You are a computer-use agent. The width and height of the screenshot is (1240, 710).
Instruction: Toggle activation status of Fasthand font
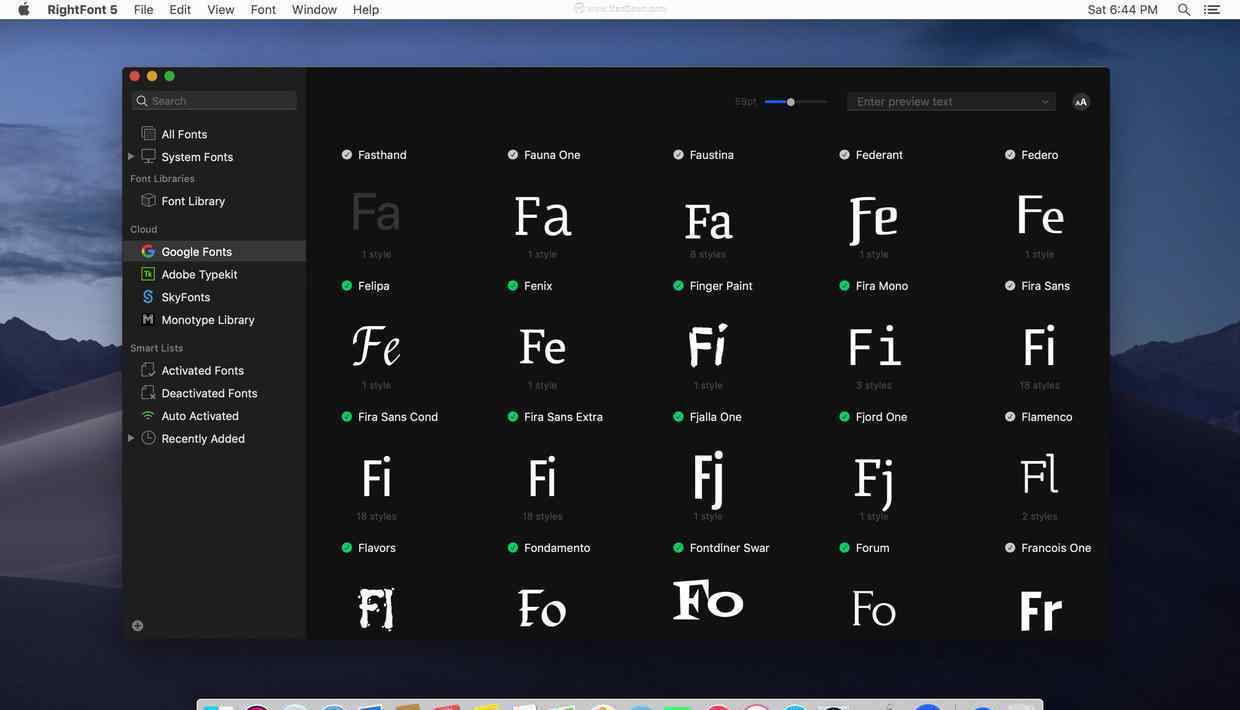pos(347,155)
